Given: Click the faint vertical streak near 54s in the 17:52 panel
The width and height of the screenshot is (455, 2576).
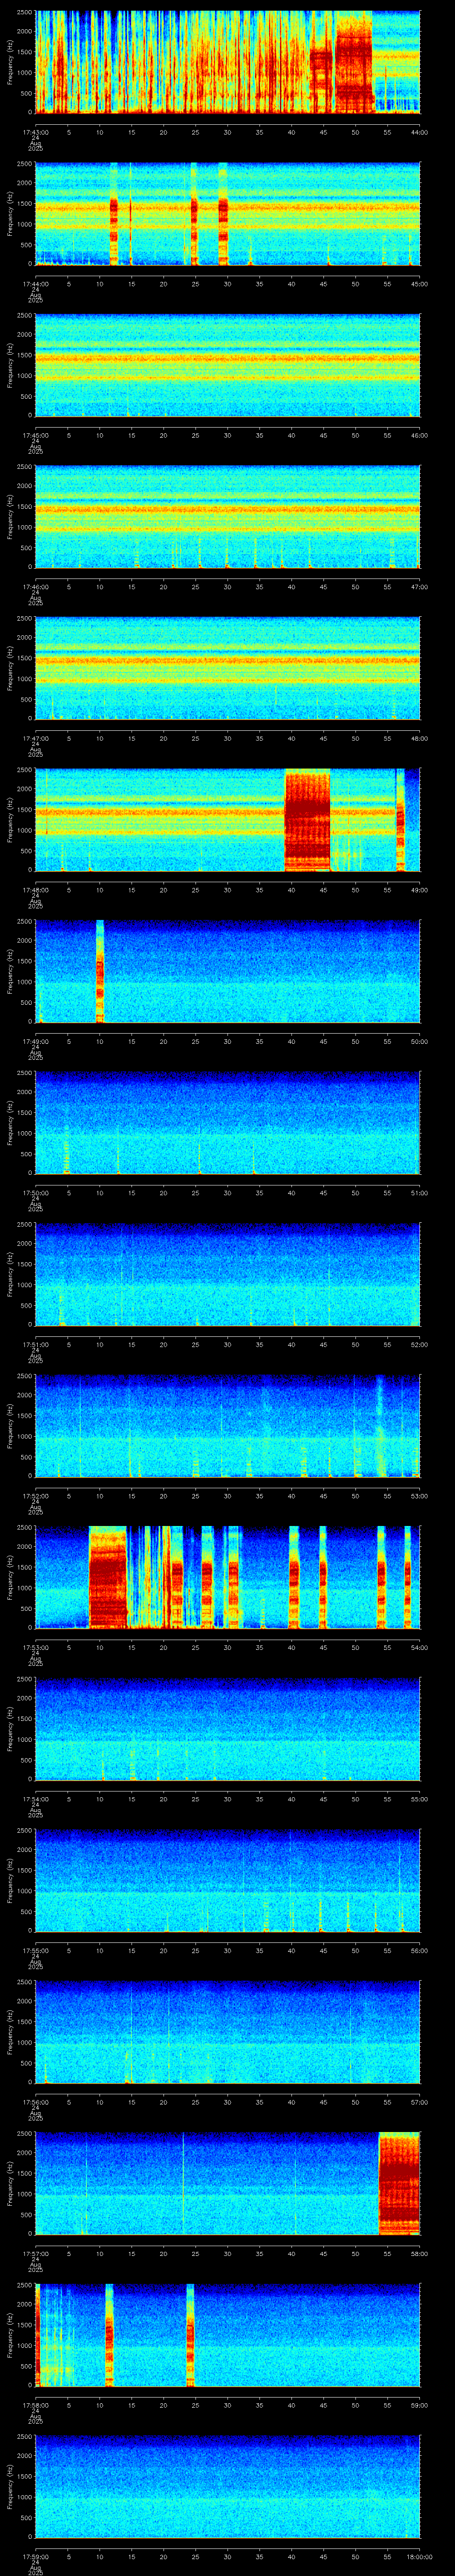Looking at the screenshot, I should [x=381, y=1427].
